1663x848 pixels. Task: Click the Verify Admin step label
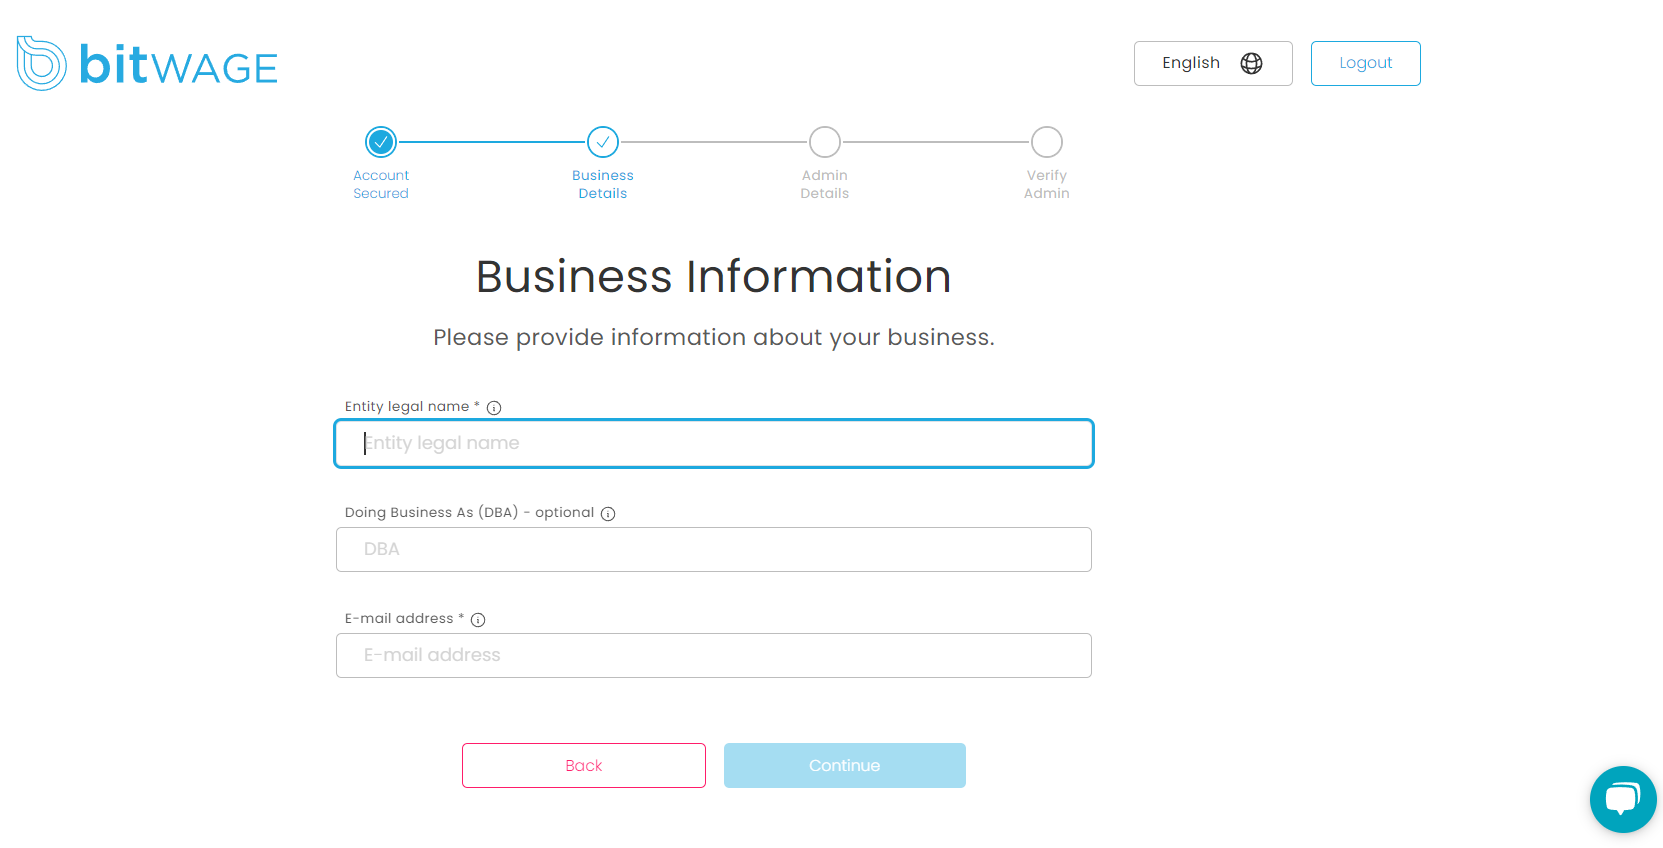[x=1047, y=184]
